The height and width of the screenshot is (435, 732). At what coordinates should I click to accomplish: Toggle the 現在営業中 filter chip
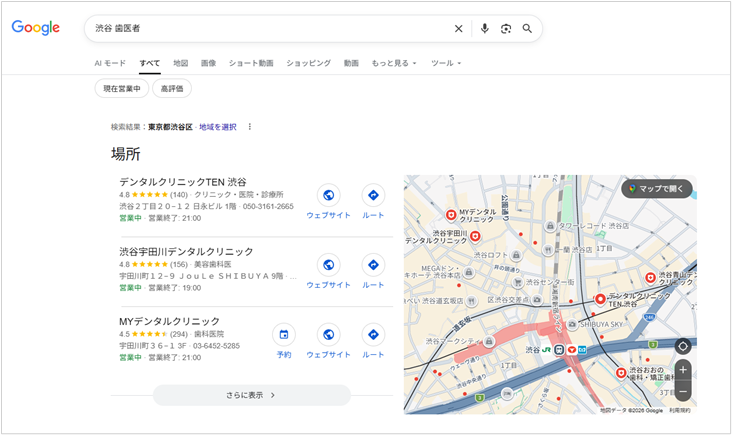122,88
